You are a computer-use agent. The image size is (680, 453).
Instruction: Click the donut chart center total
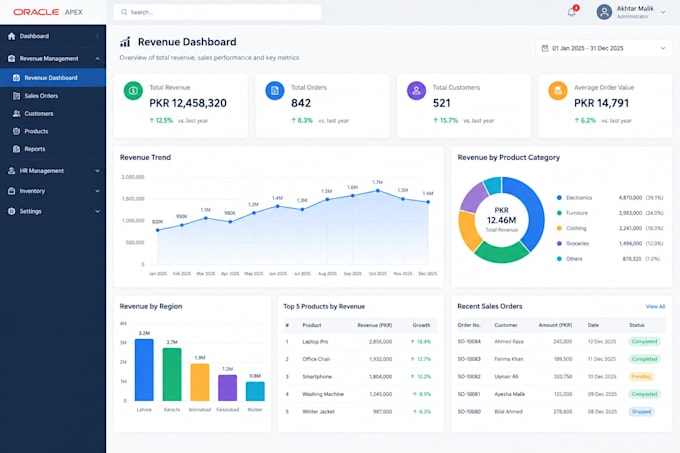pos(501,219)
